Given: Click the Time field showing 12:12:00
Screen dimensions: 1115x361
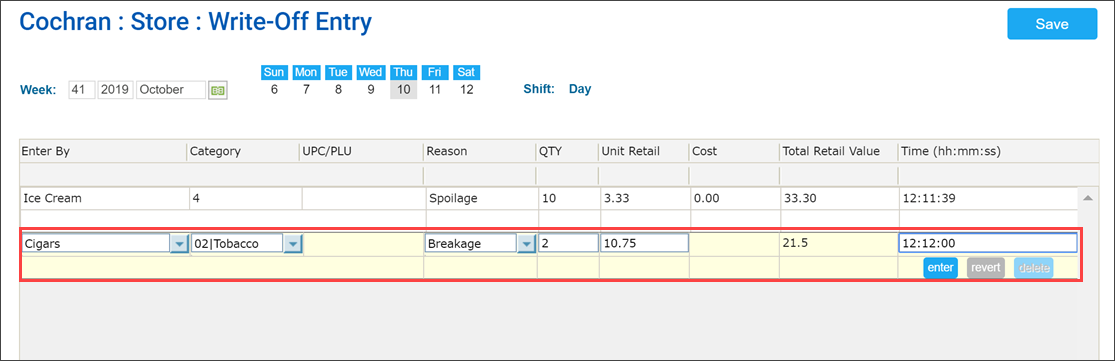Looking at the screenshot, I should coord(988,244).
